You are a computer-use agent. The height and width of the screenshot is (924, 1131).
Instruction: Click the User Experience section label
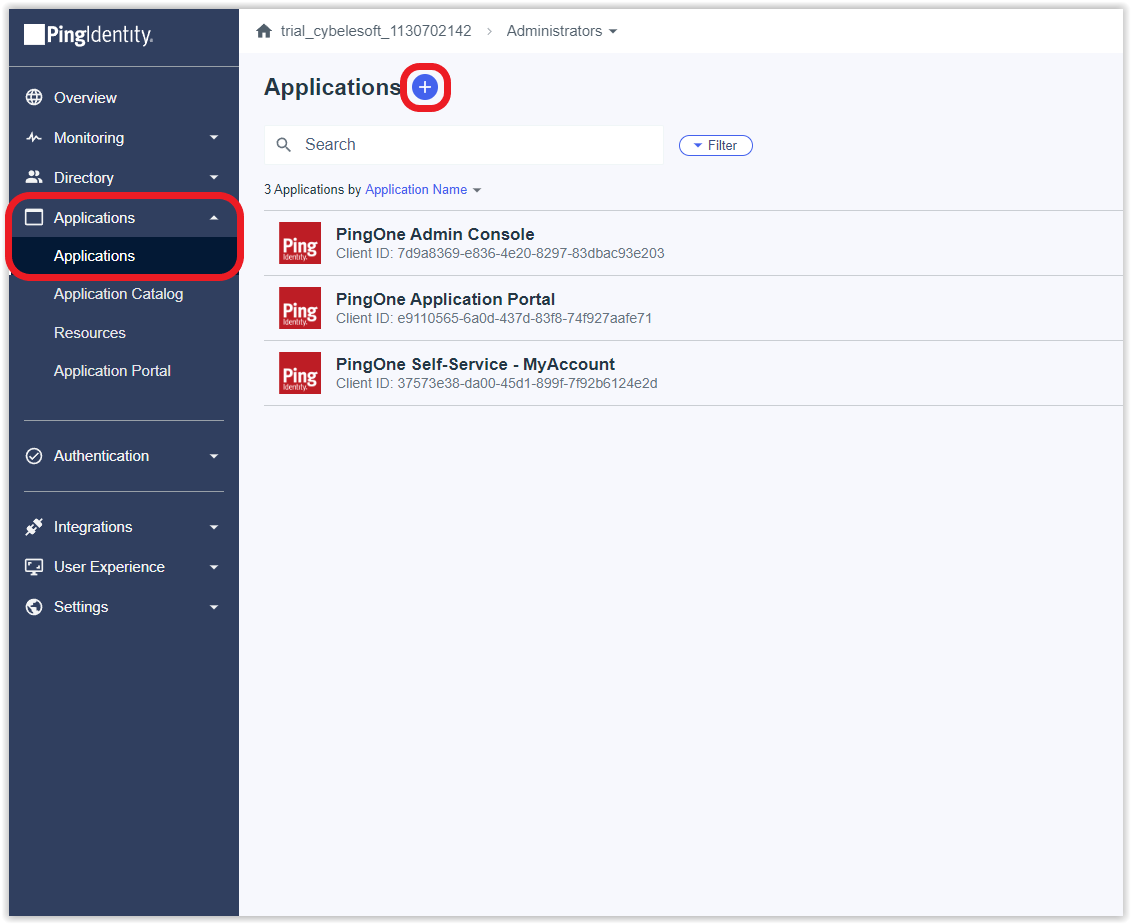[x=110, y=567]
